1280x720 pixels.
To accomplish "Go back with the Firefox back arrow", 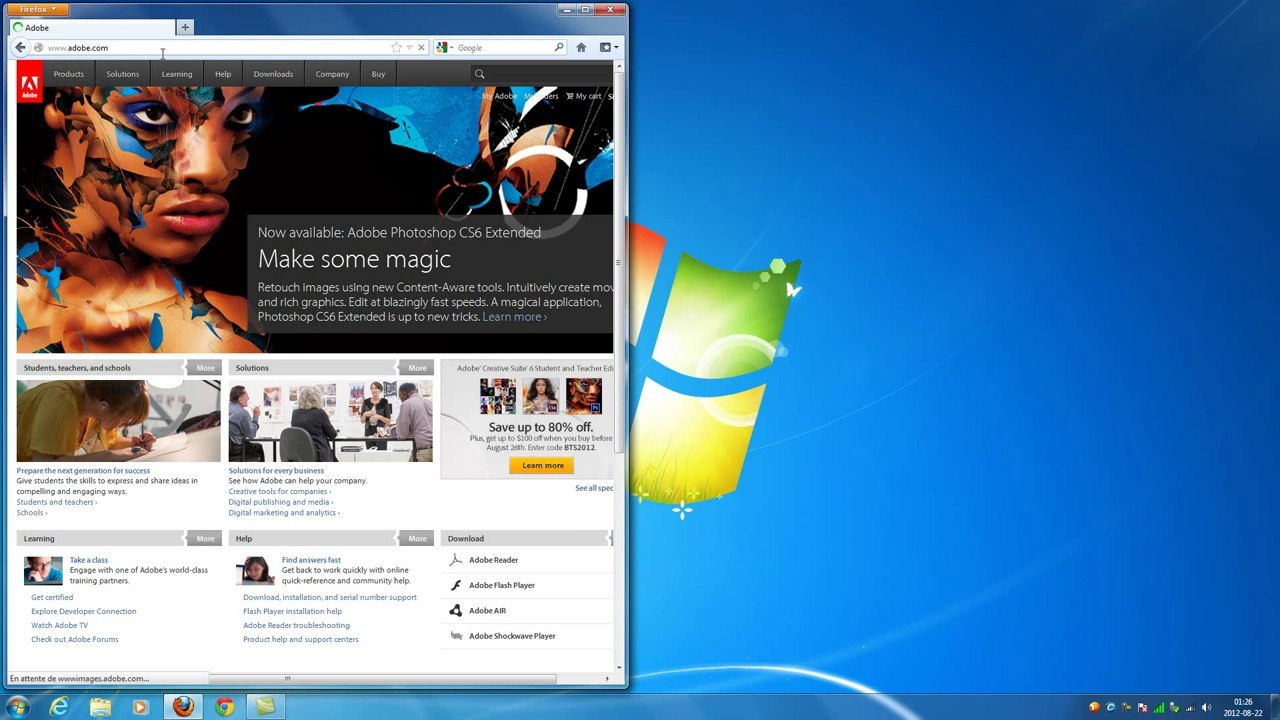I will coord(20,47).
